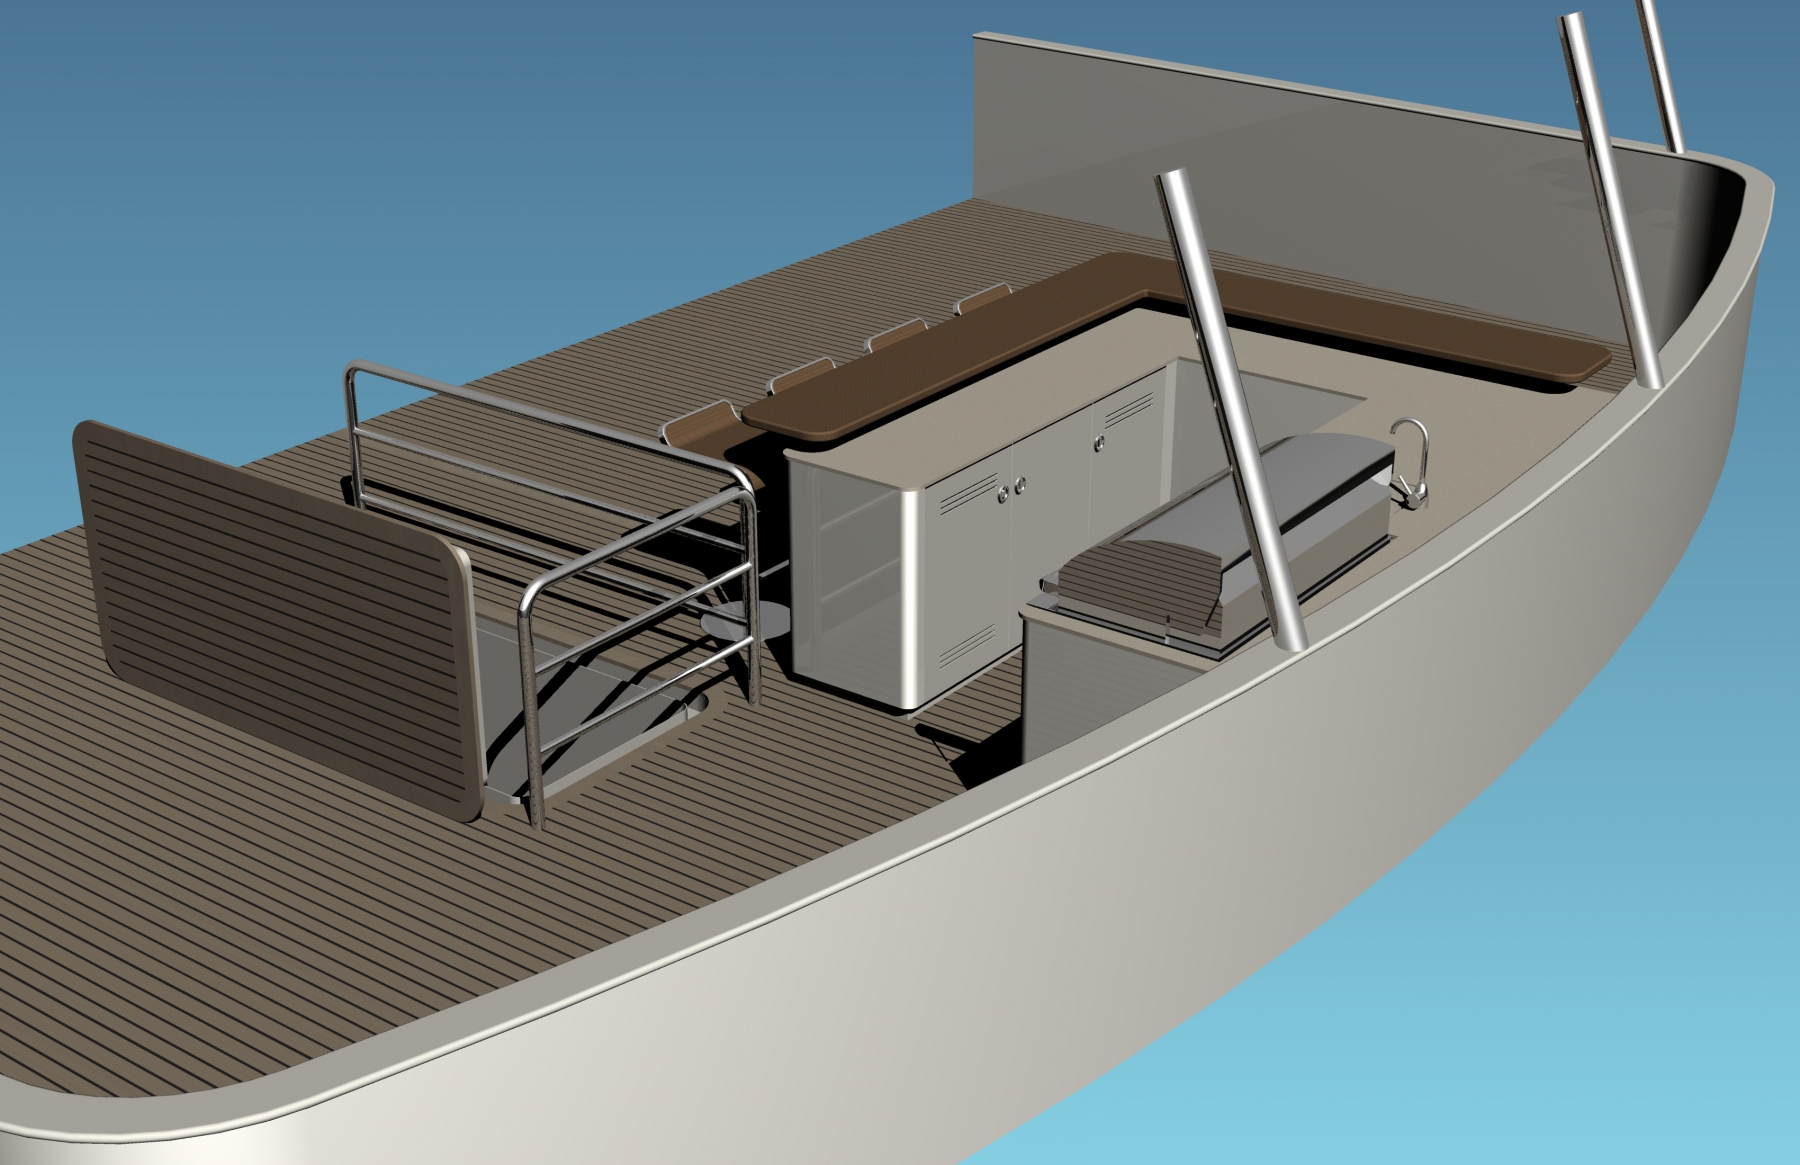Click the single knob on the right cabinet door

(x=1101, y=440)
